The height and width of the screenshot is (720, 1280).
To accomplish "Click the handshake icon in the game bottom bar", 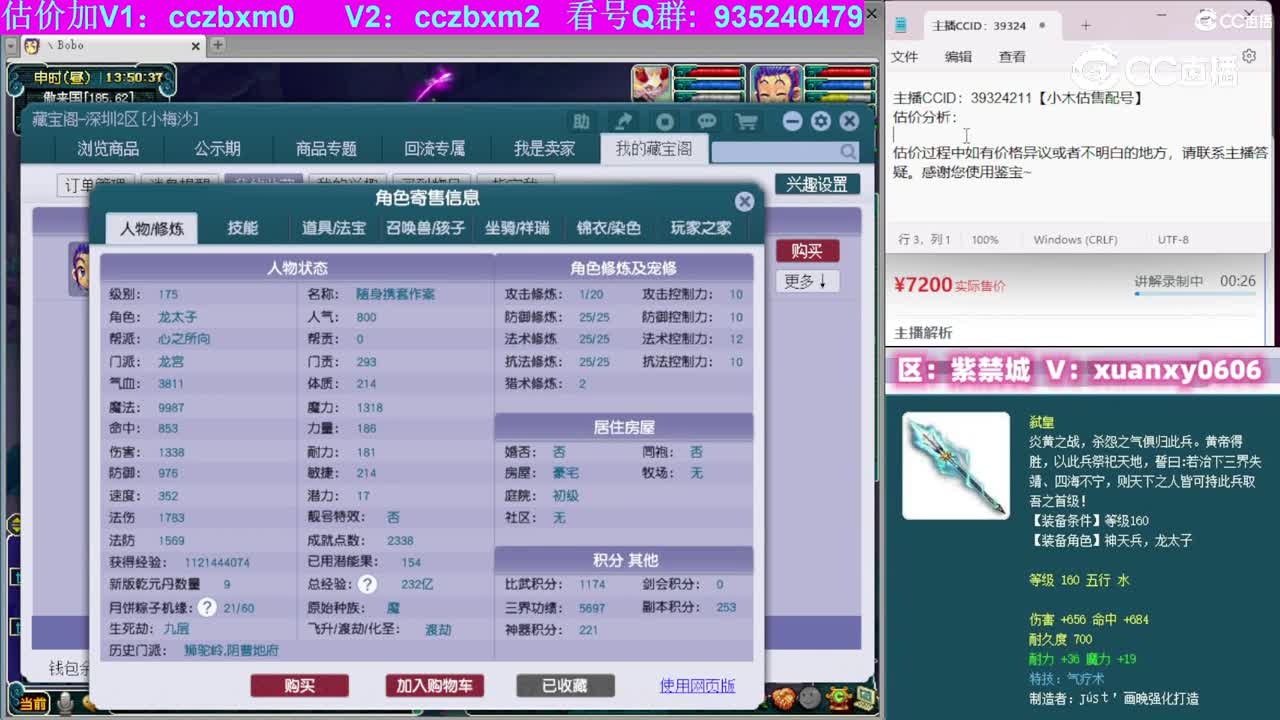I will [784, 697].
